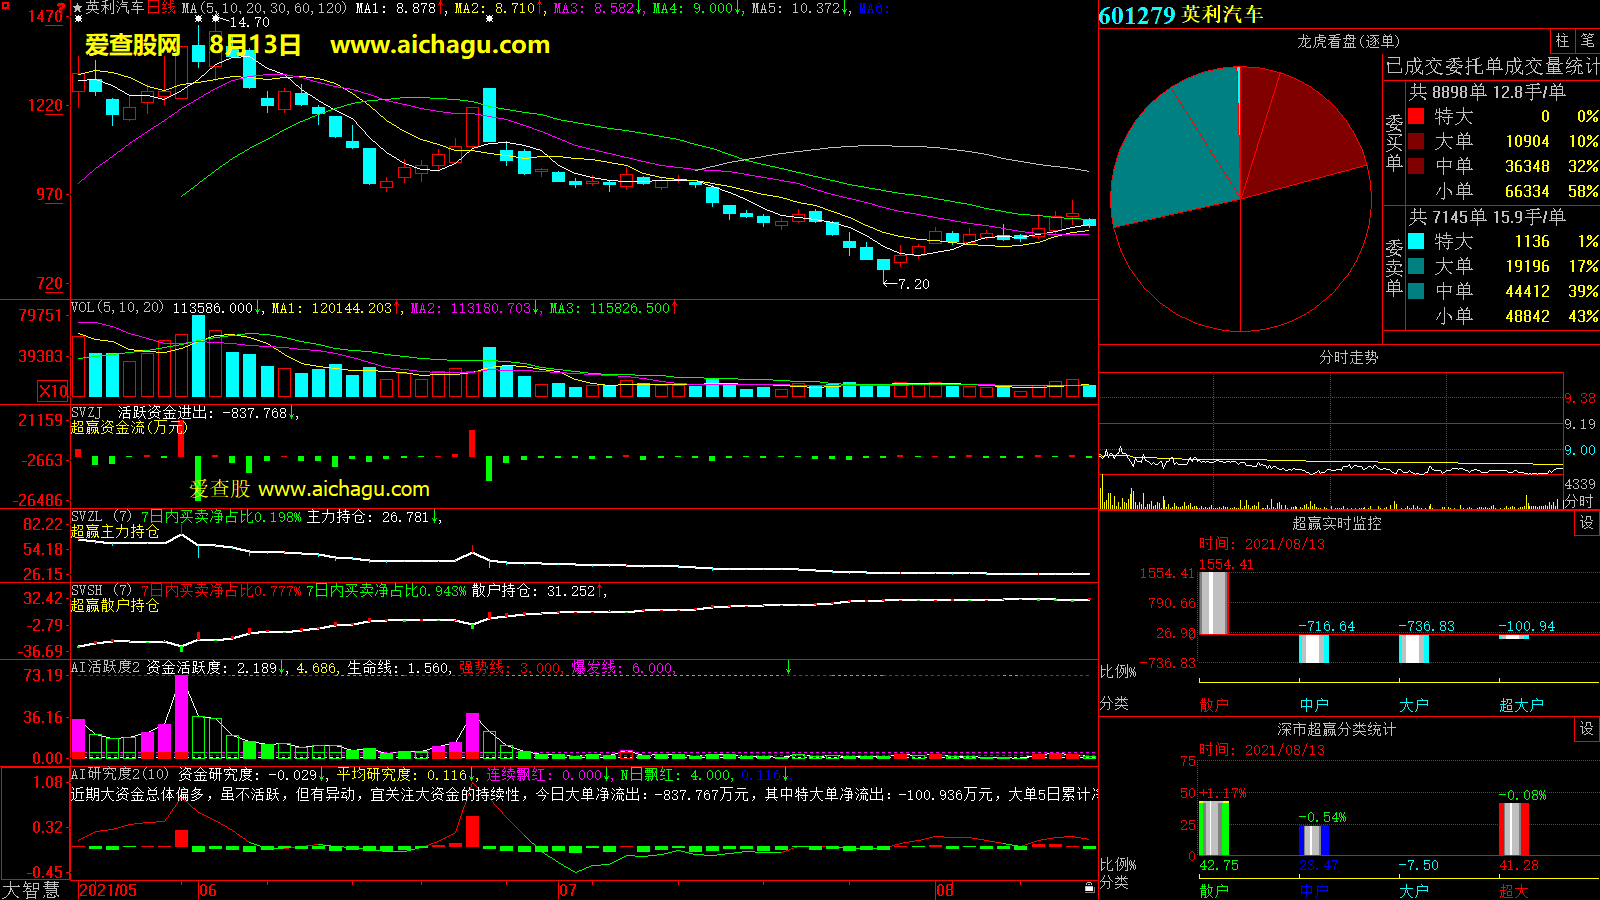Viewport: 1600px width, 900px height.
Task: Toggle the 柱 bar chart view
Action: pyautogui.click(x=1562, y=41)
